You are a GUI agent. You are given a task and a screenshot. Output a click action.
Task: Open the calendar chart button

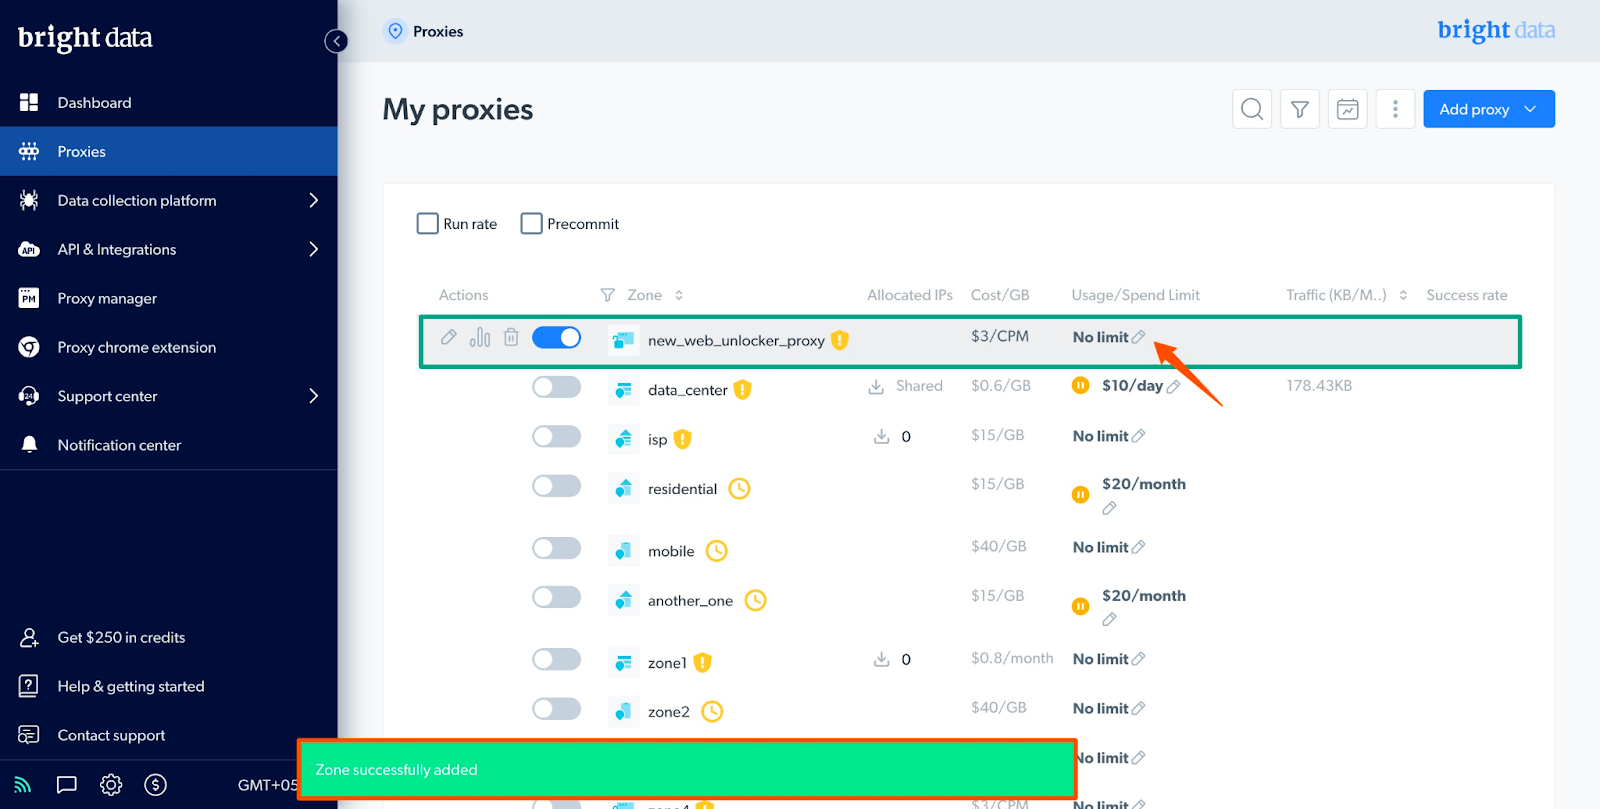pos(1348,109)
